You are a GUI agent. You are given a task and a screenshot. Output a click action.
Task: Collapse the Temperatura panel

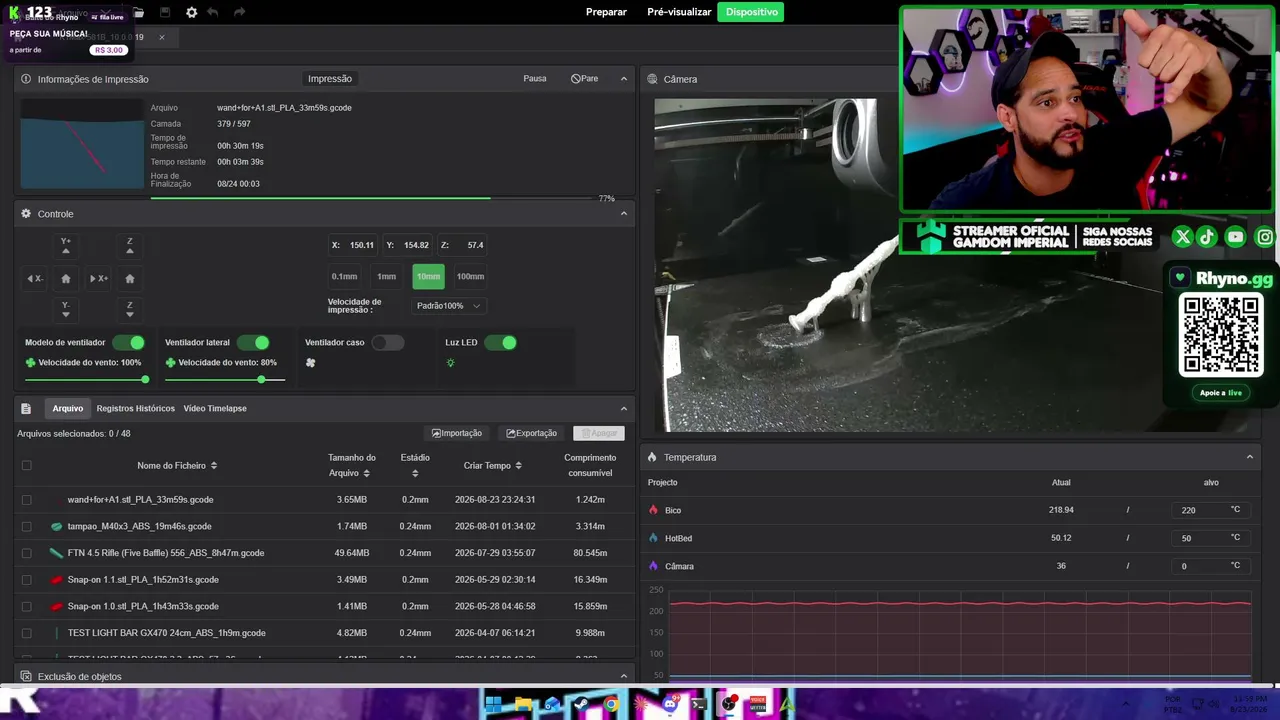[1250, 457]
